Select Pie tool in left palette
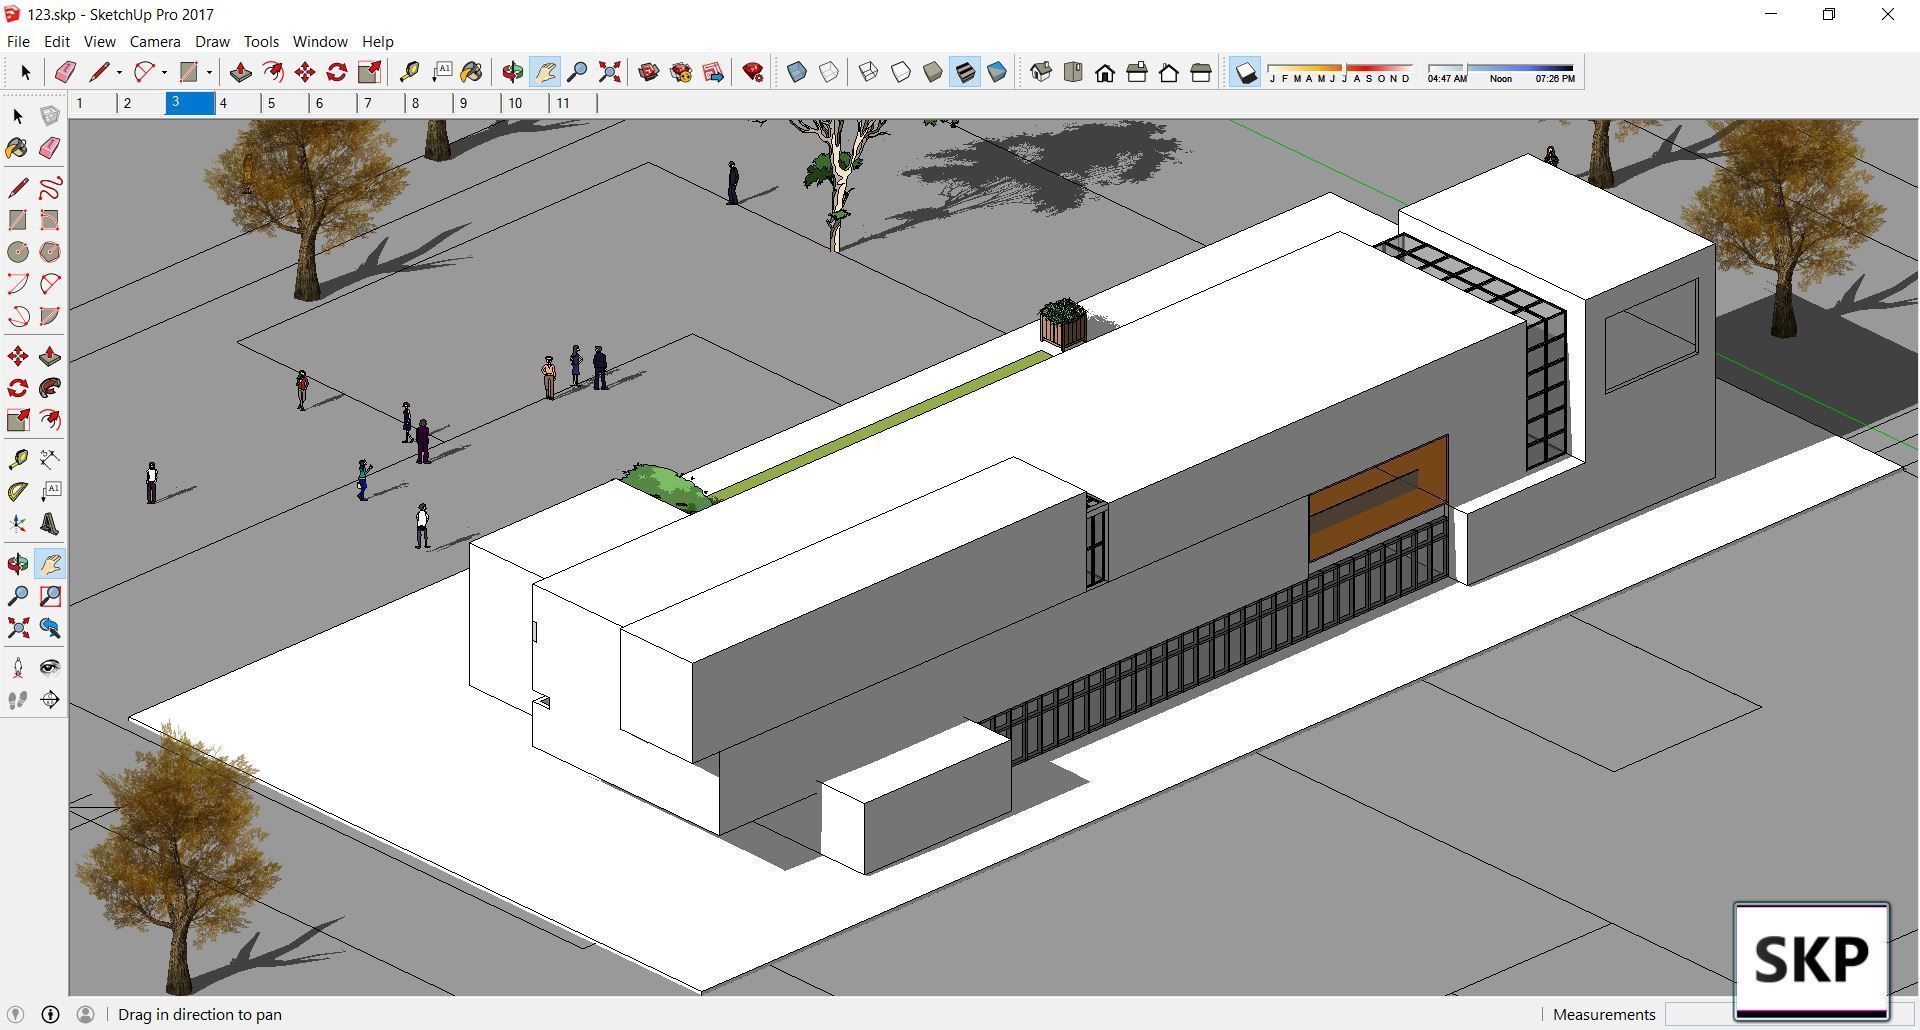This screenshot has width=1920, height=1030. coord(50,316)
